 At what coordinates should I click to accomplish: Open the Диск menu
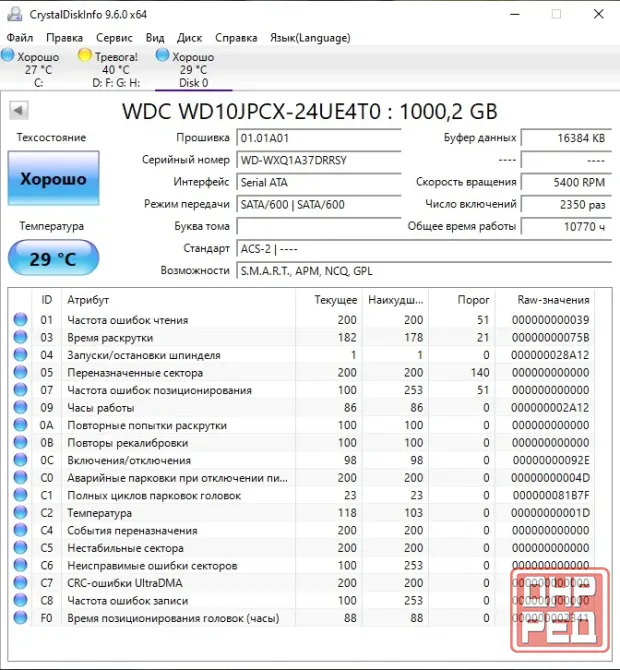click(189, 38)
